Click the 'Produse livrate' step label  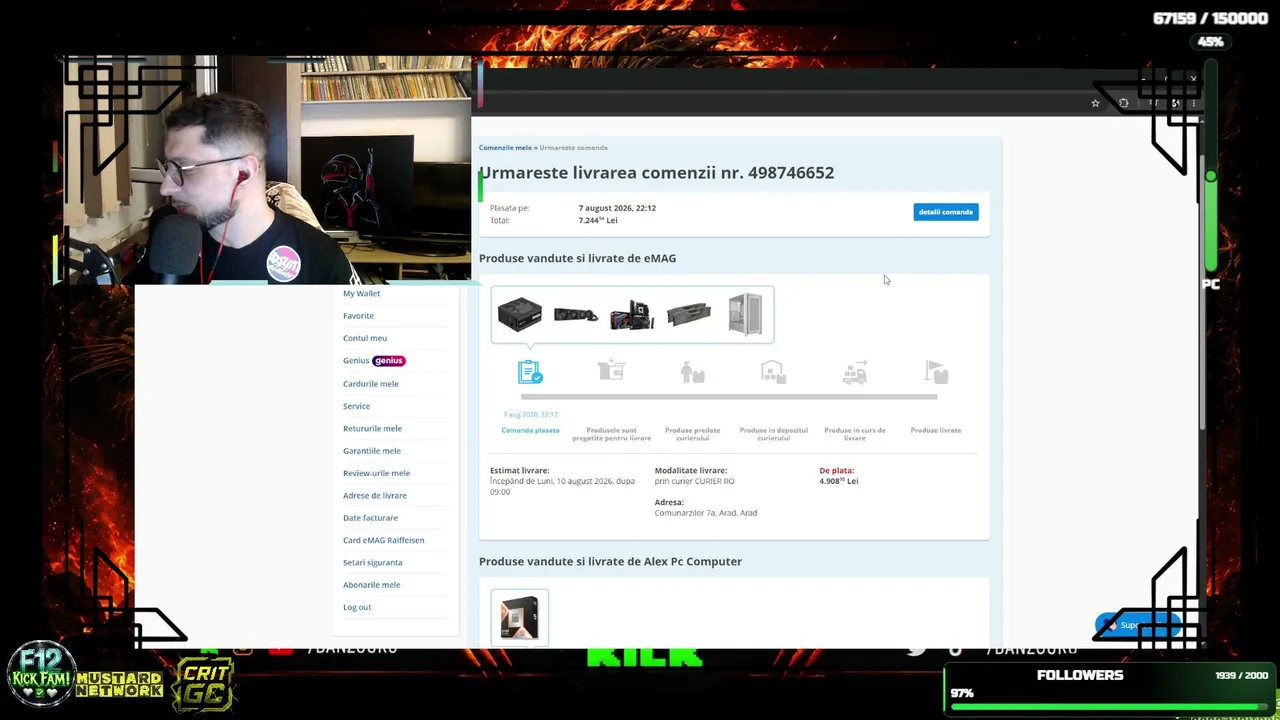[936, 430]
